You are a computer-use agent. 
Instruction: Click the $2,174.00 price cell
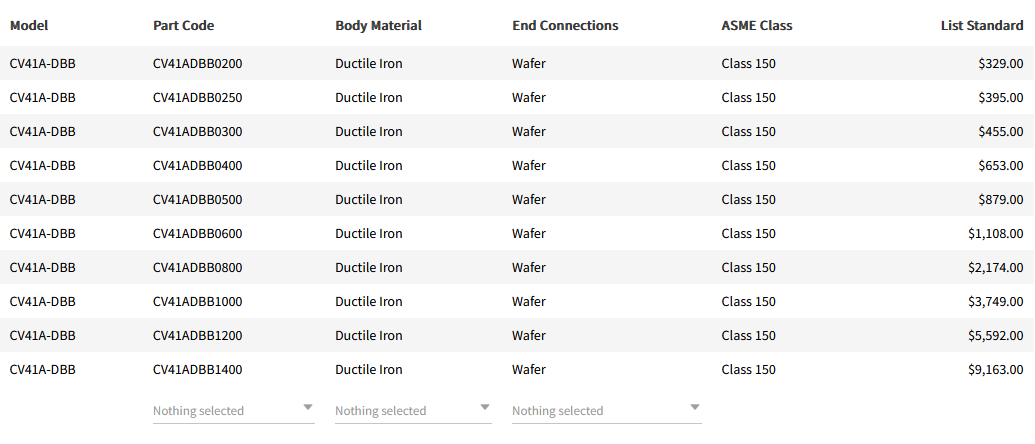[995, 268]
